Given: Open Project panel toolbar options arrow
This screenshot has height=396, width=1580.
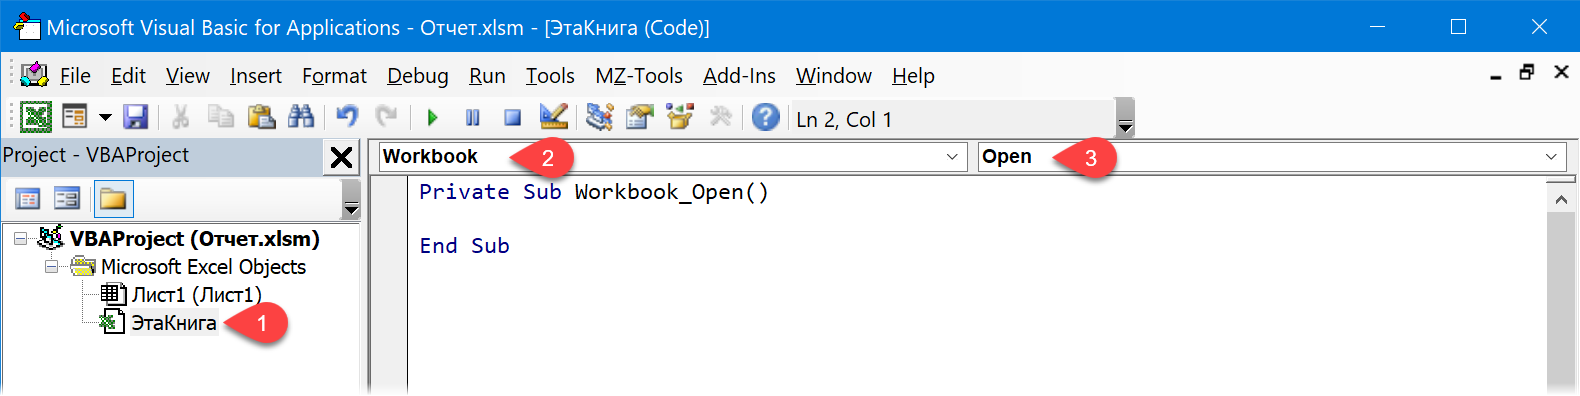Looking at the screenshot, I should pyautogui.click(x=351, y=199).
